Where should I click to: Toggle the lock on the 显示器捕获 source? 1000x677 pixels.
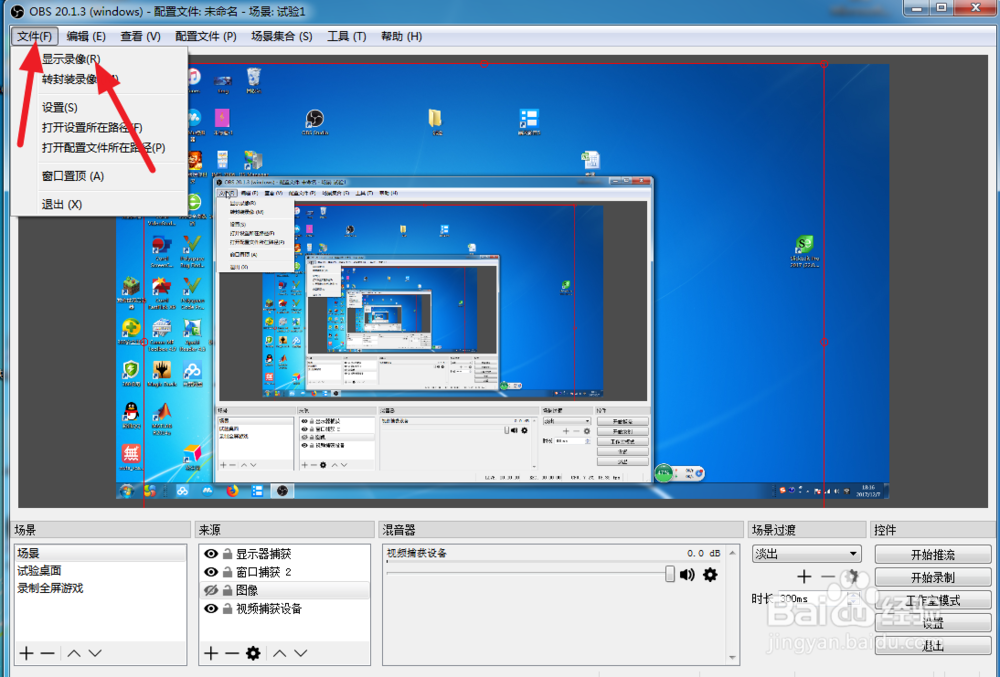pos(227,554)
